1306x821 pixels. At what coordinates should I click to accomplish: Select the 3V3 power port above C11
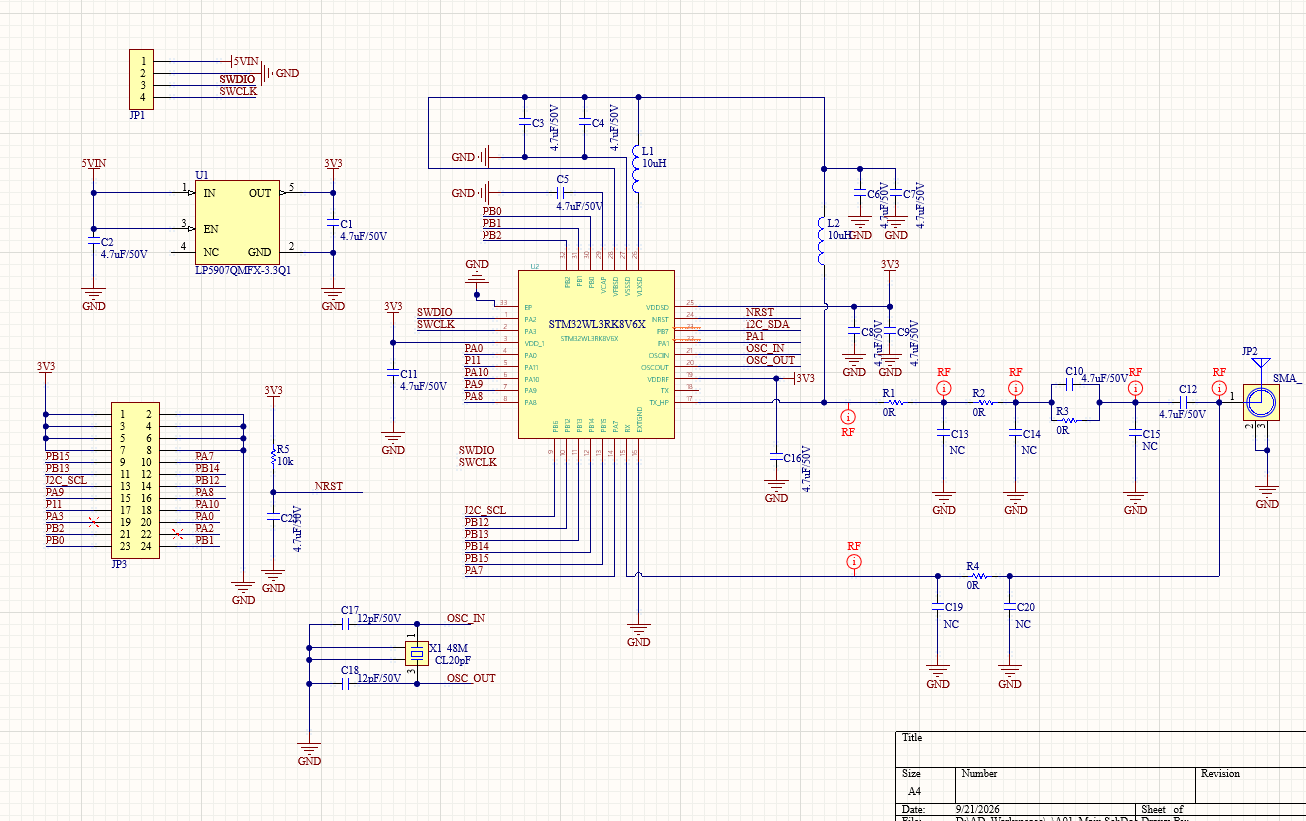tap(393, 310)
